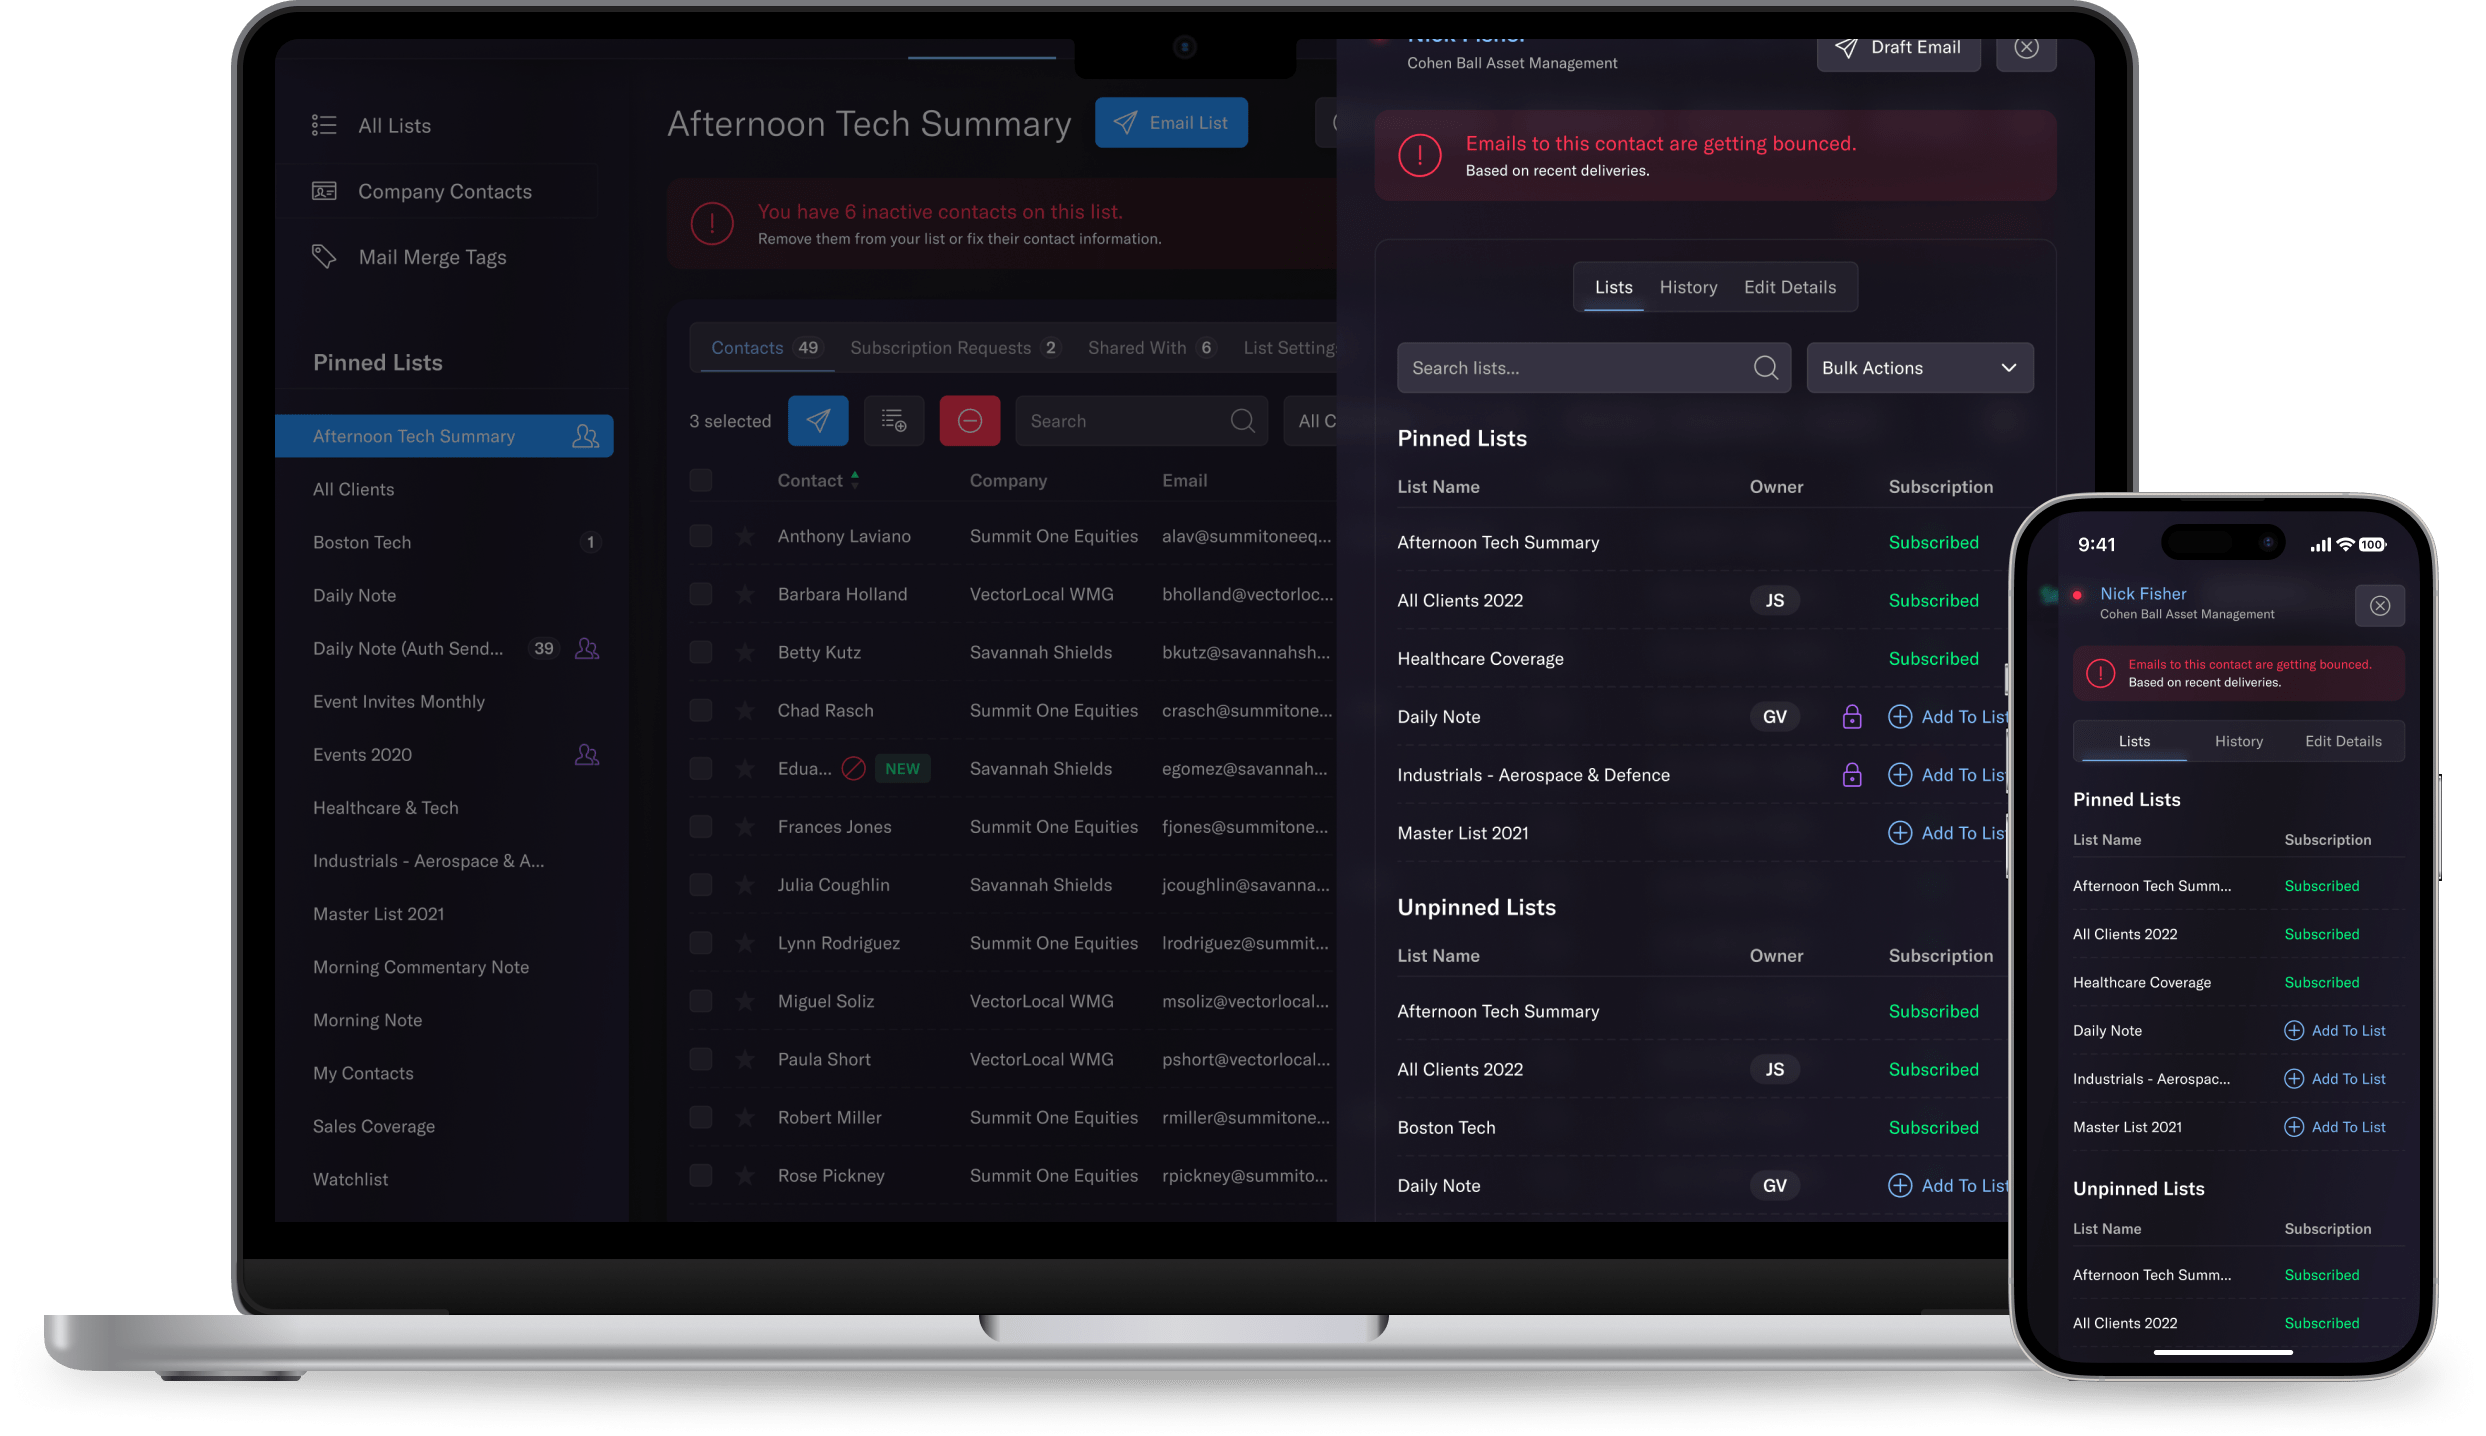Open Bulk Actions dropdown

click(x=1920, y=368)
